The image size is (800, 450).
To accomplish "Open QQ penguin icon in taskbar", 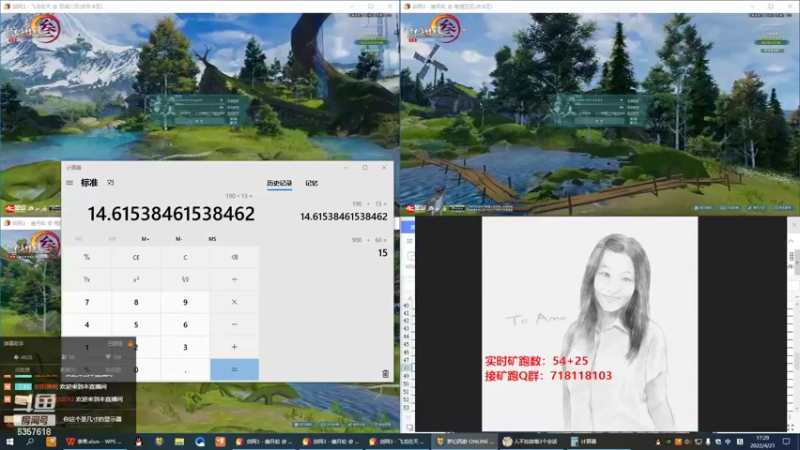I will (x=138, y=441).
